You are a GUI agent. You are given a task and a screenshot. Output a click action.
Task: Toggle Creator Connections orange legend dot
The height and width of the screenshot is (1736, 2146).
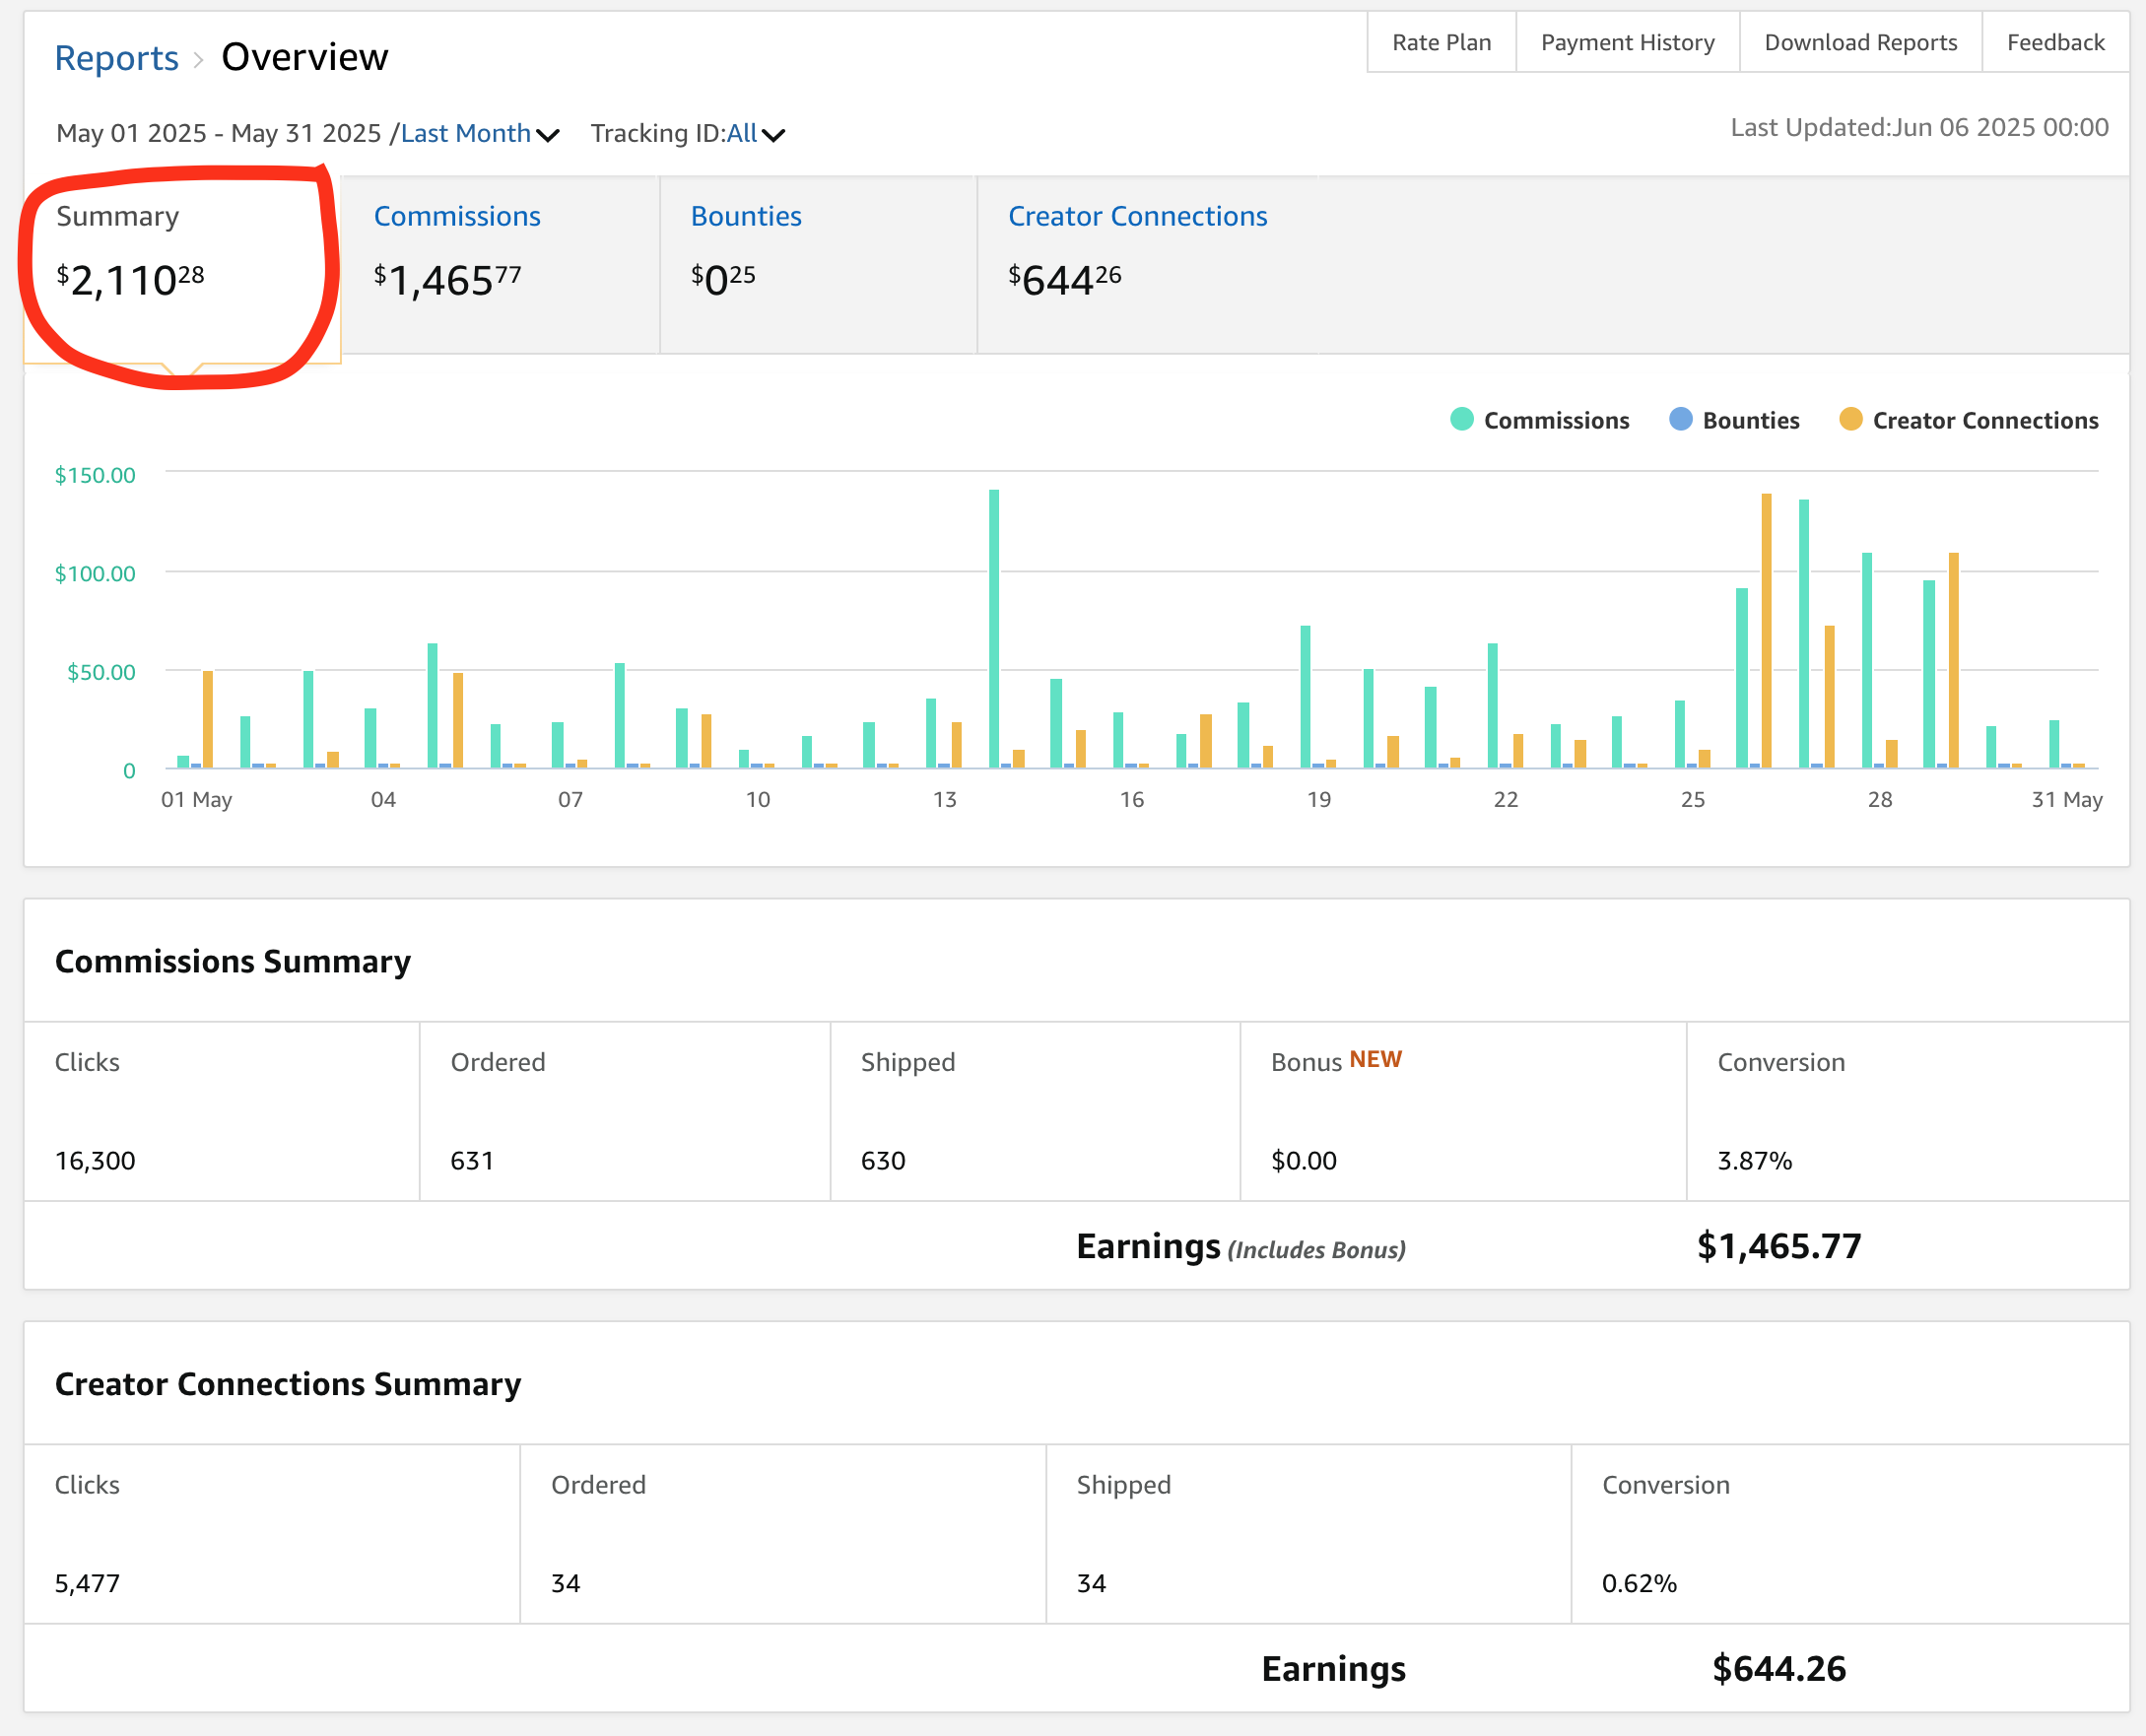click(1850, 420)
